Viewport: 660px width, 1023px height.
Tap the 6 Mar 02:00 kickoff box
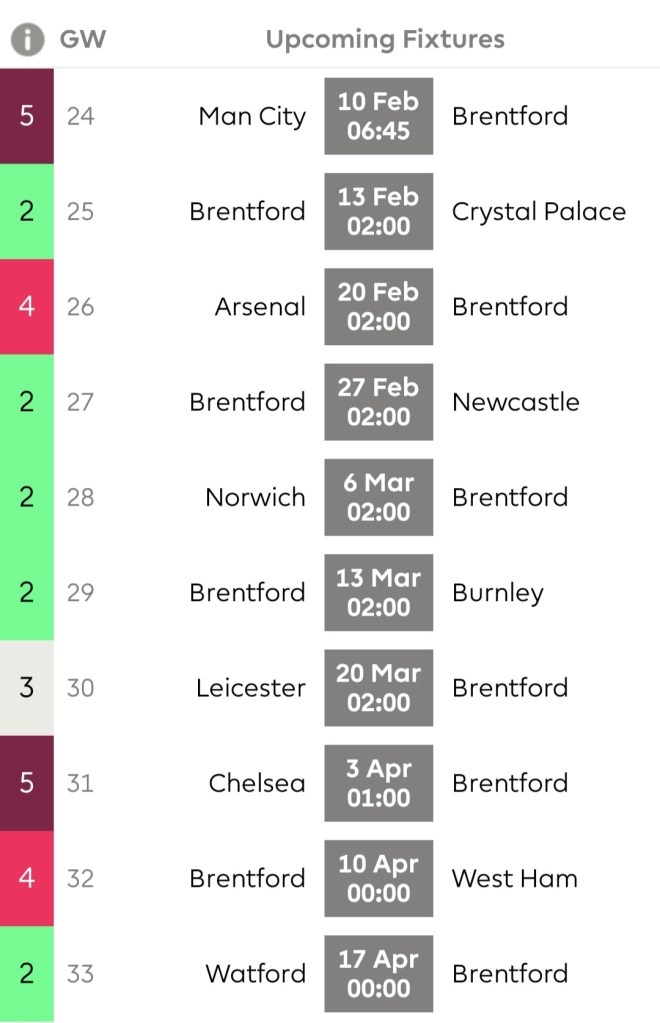click(378, 497)
